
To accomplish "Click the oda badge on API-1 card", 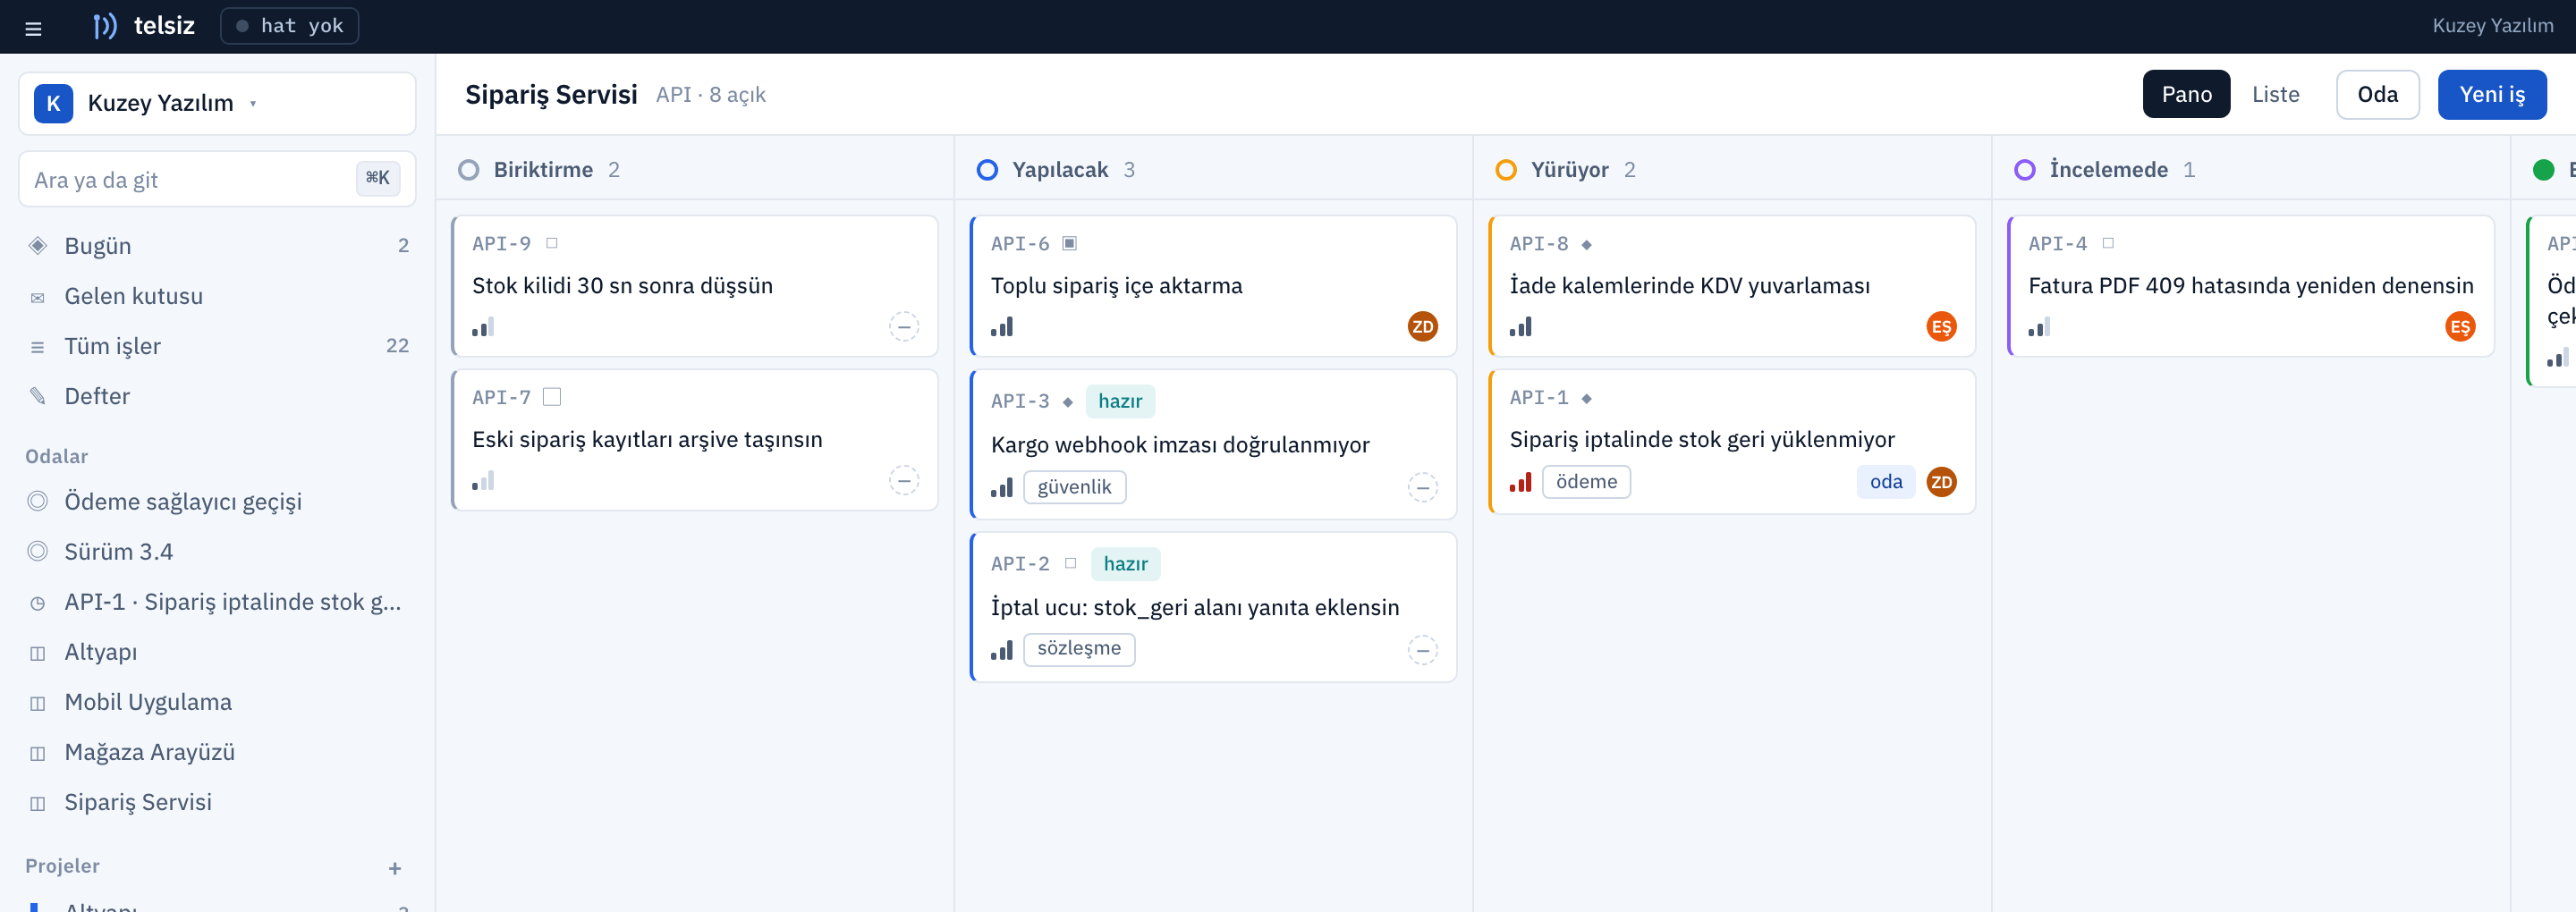I will click(1886, 482).
